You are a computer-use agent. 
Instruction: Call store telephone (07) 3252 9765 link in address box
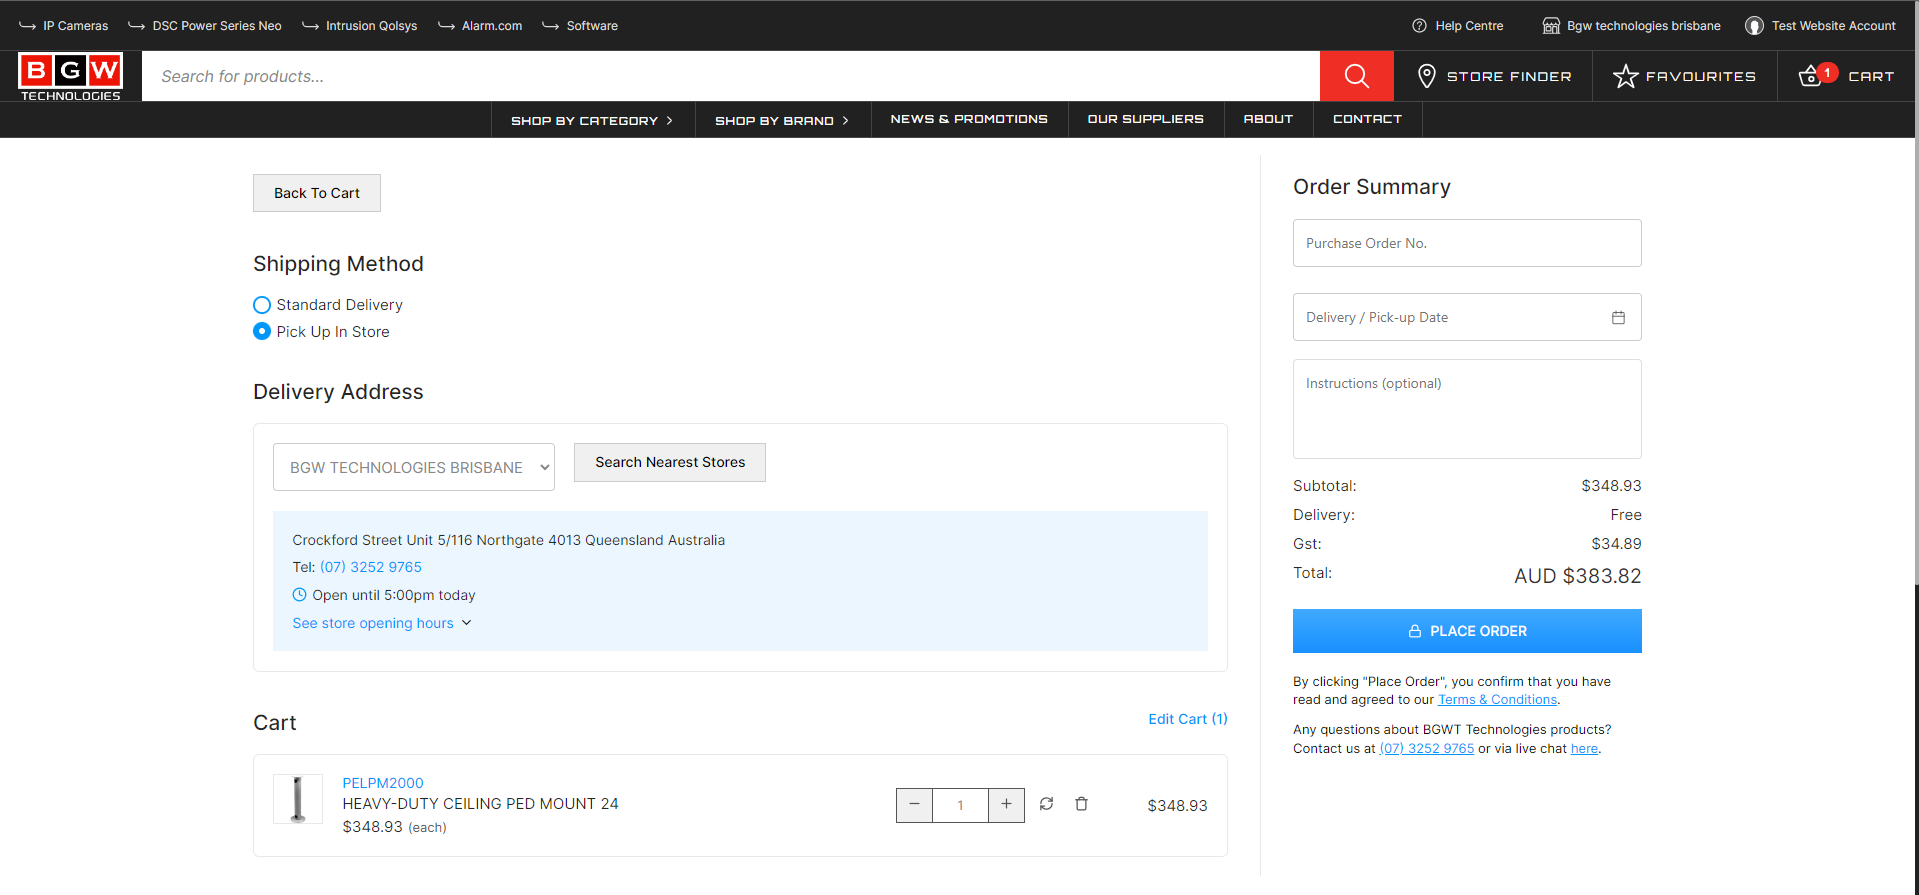pyautogui.click(x=371, y=567)
